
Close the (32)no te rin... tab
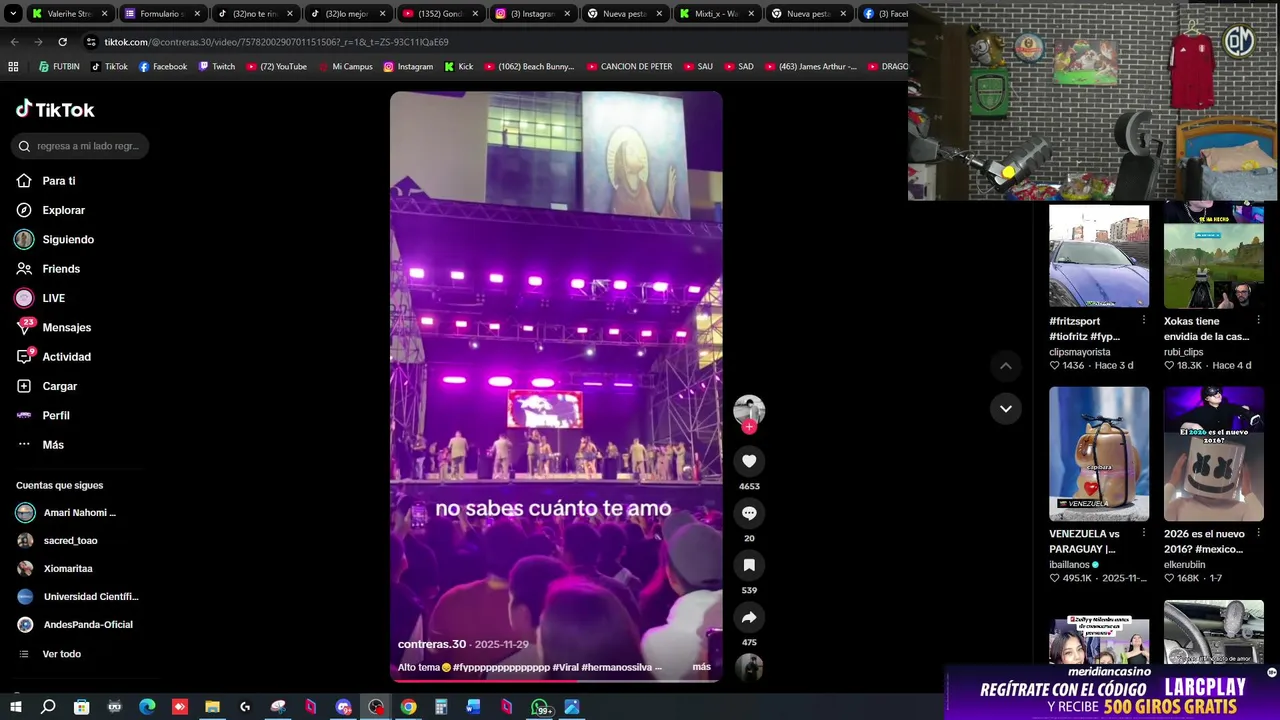[x=289, y=14]
